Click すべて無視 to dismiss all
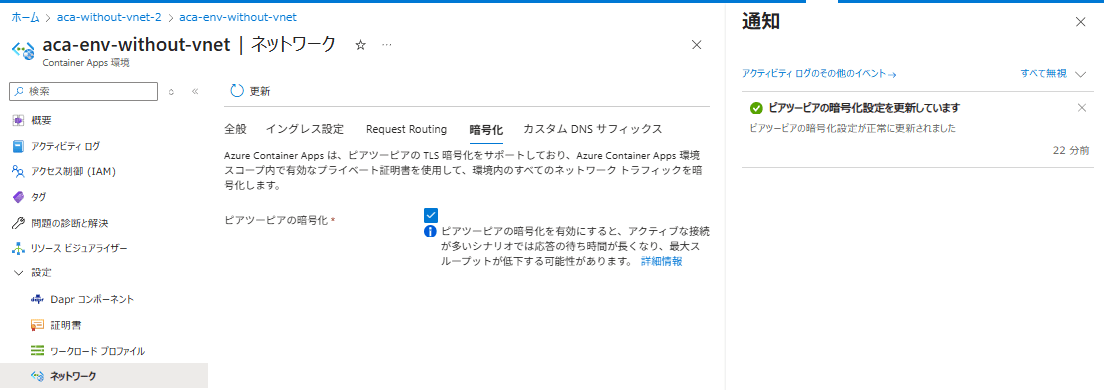The width and height of the screenshot is (1104, 390). pos(1043,73)
